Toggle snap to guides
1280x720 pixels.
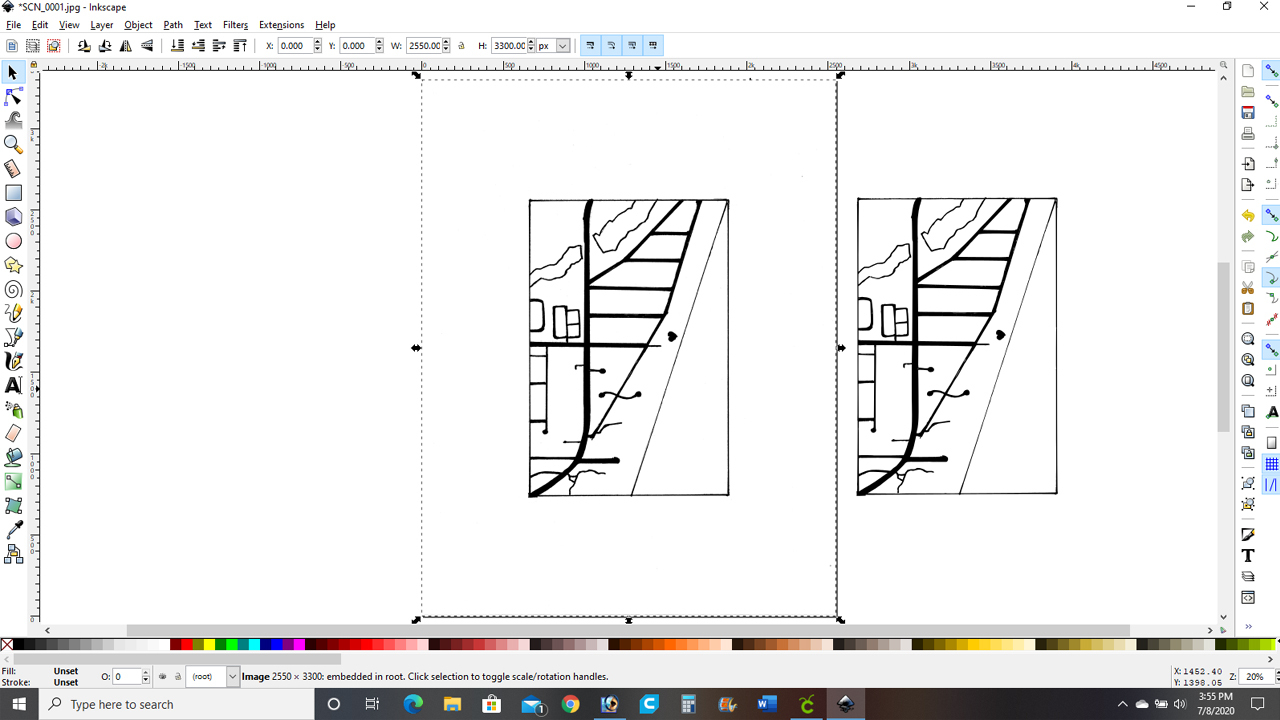tap(1272, 485)
